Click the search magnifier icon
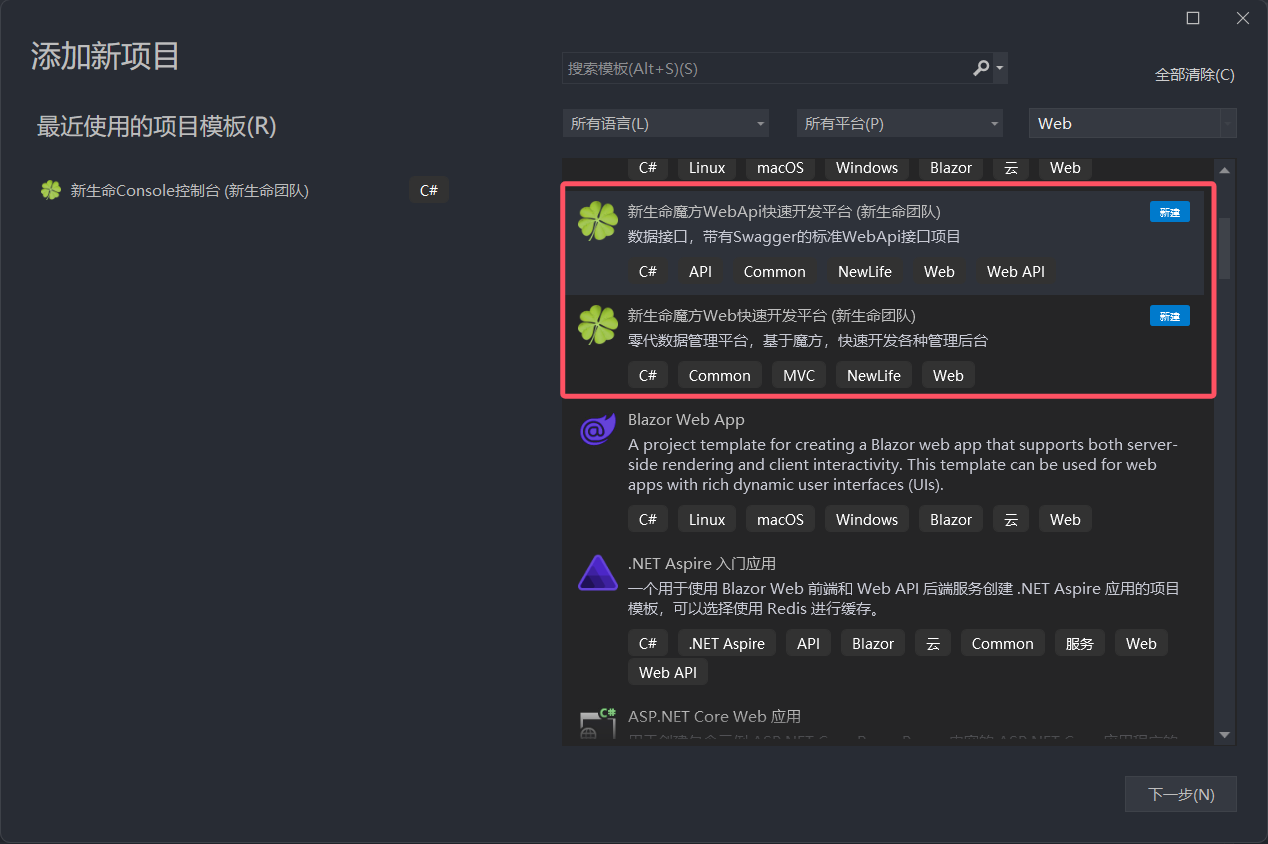This screenshot has height=844, width=1268. (981, 68)
